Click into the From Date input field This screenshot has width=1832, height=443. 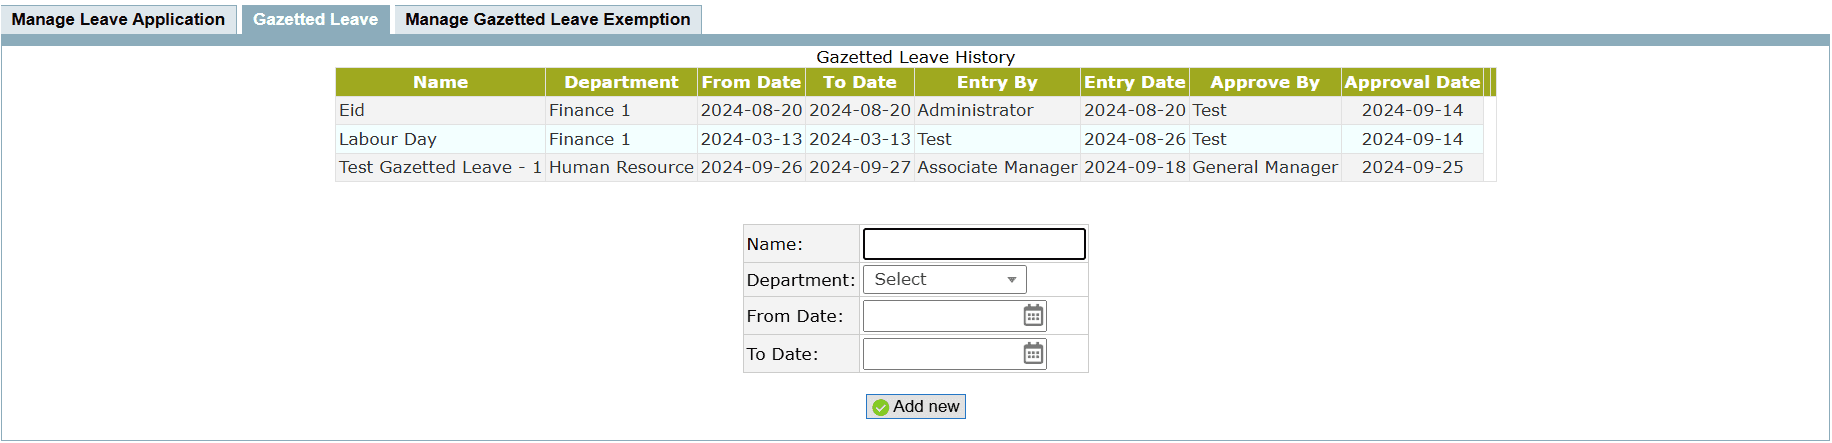pyautogui.click(x=941, y=316)
